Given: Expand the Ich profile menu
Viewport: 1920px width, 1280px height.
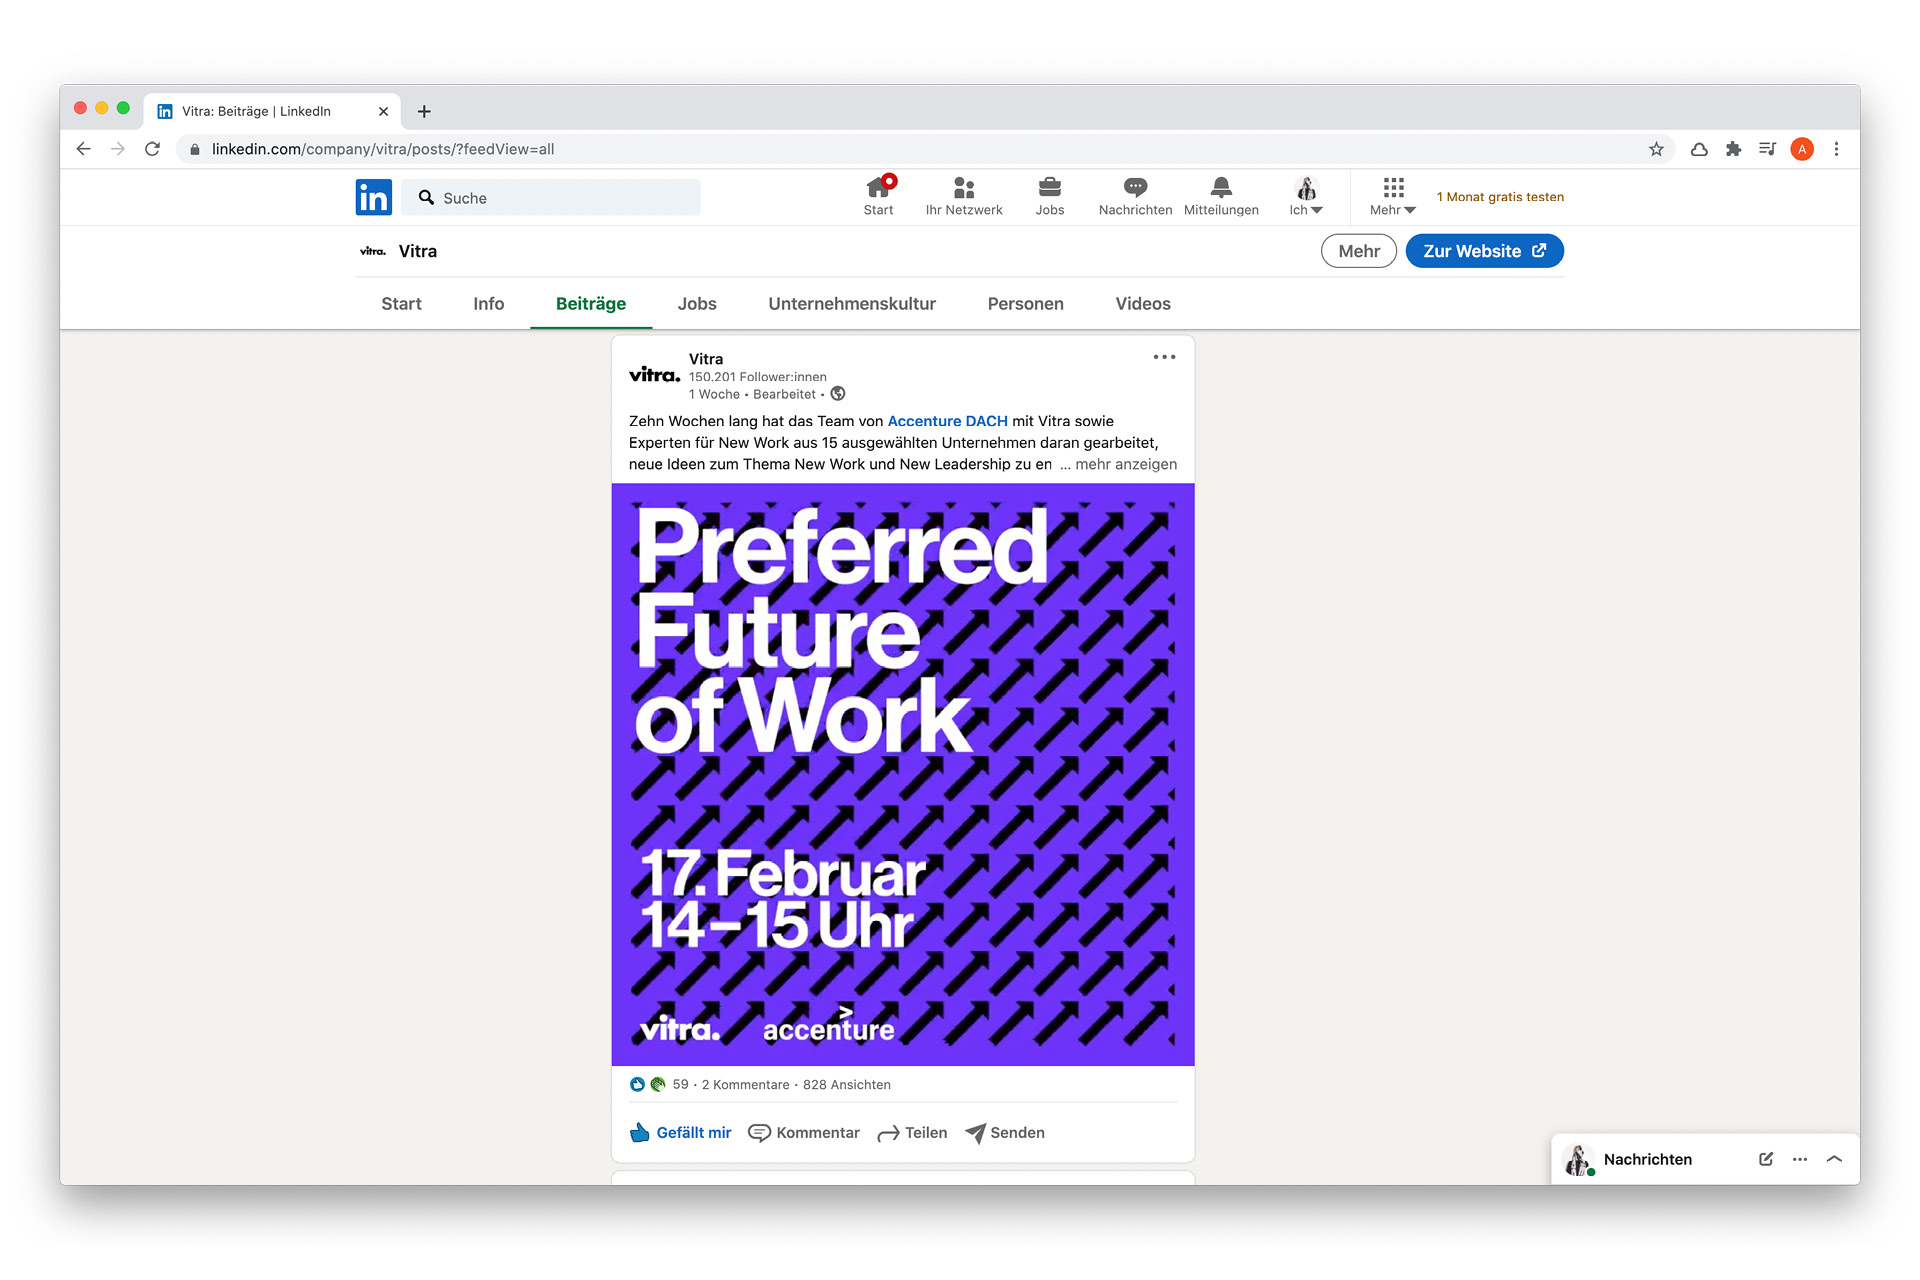Looking at the screenshot, I should point(1306,196).
